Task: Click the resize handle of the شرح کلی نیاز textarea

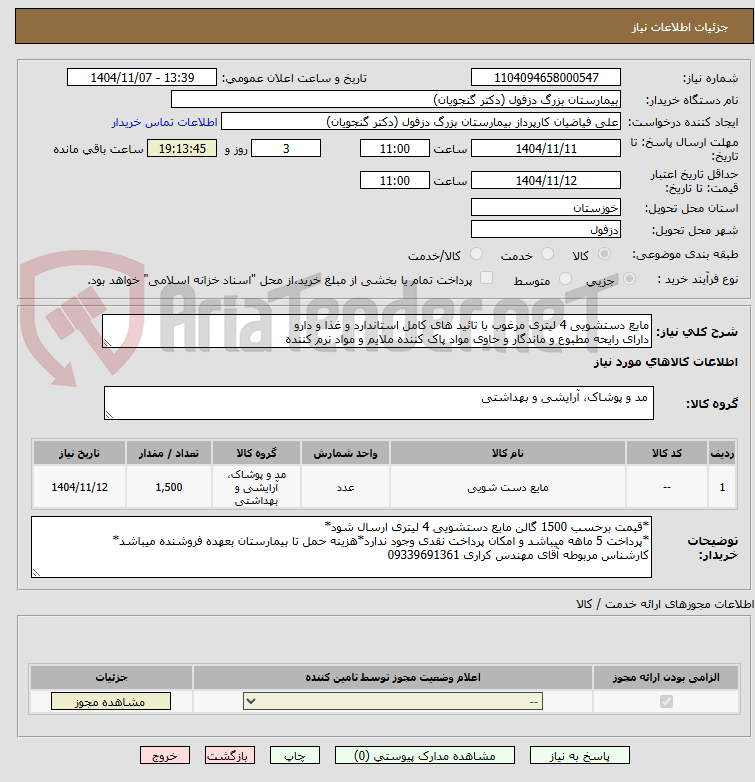Action: pos(107,343)
